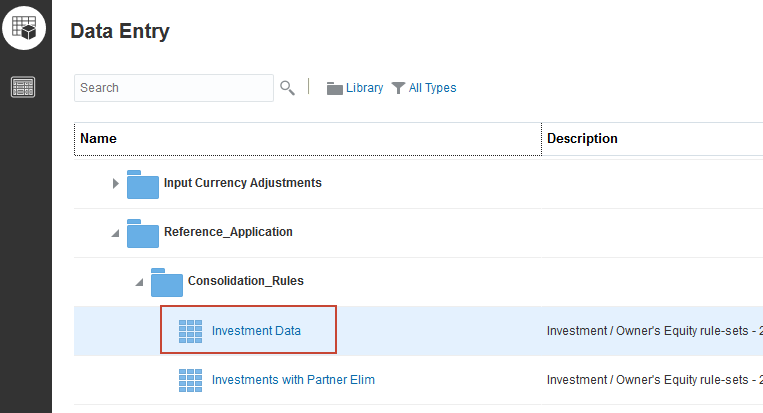Open the Investment Data form
The height and width of the screenshot is (413, 763).
pos(256,331)
